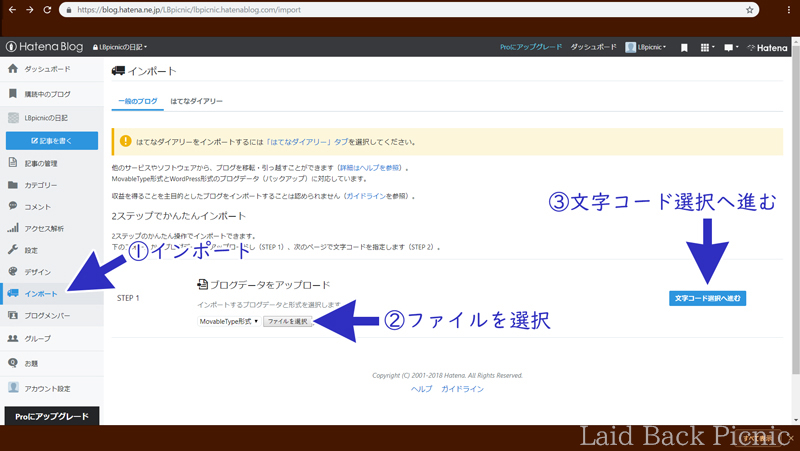
Task: Switch to the はてなダイアリー tab
Action: point(196,101)
